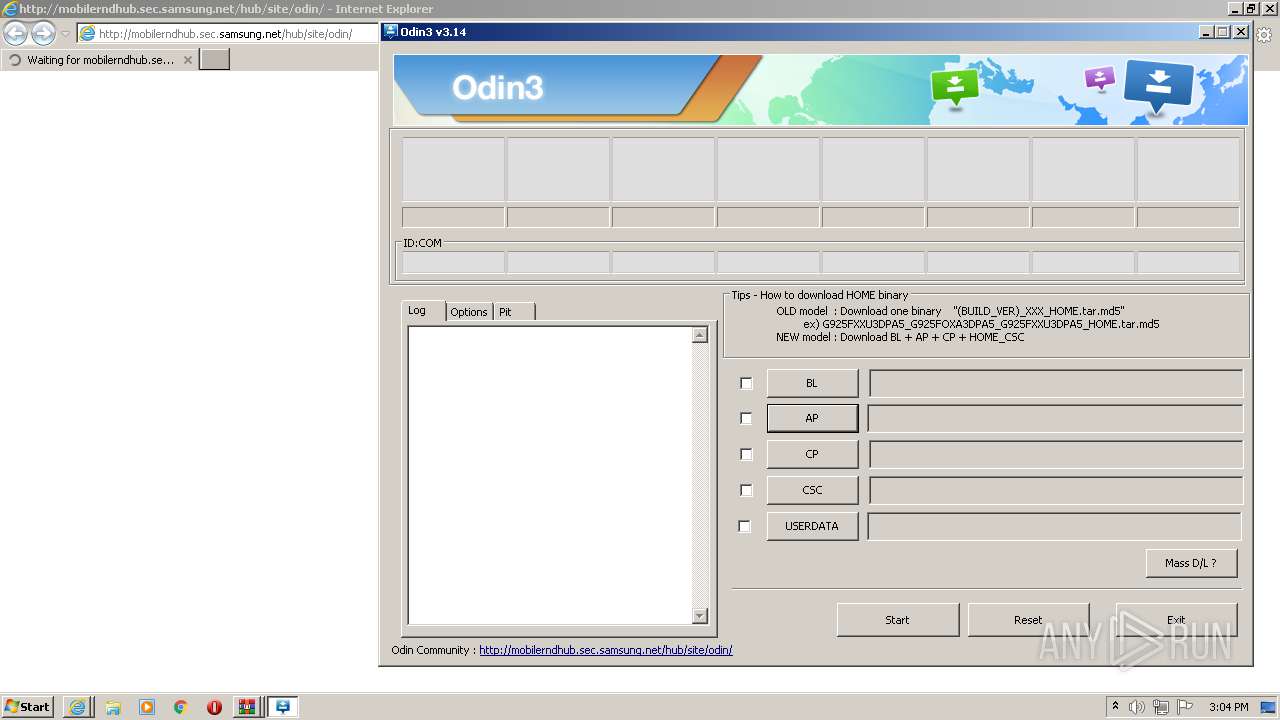The image size is (1280, 720).
Task: Close the loading IE tab
Action: (187, 60)
